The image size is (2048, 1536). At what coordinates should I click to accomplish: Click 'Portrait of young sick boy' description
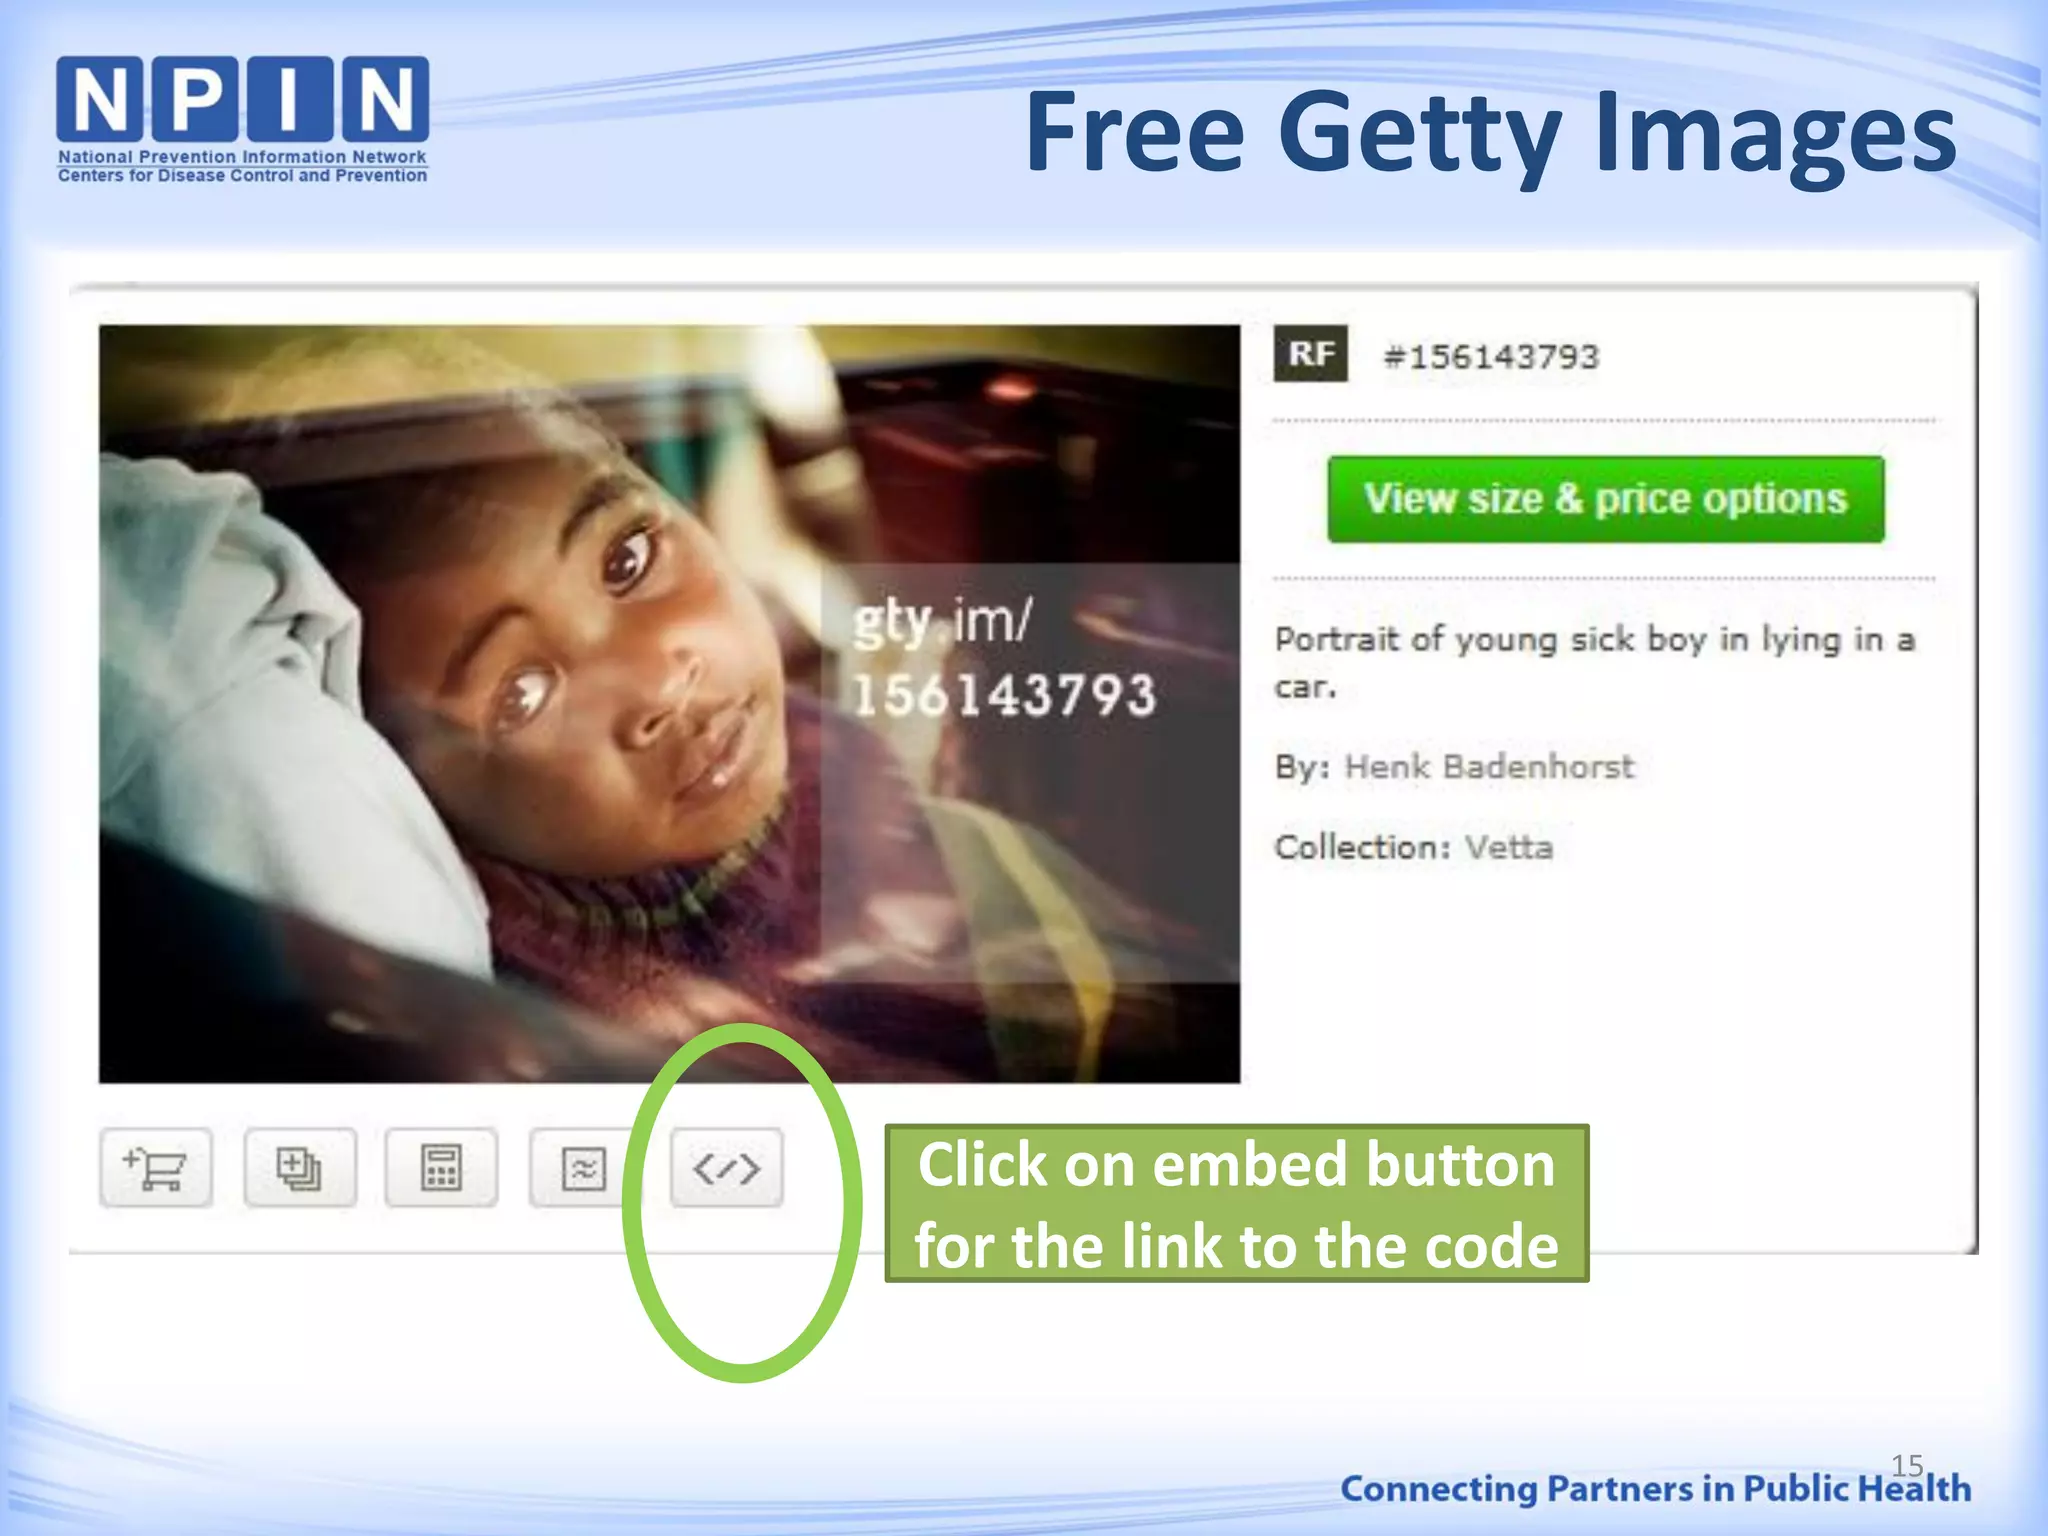(1594, 662)
